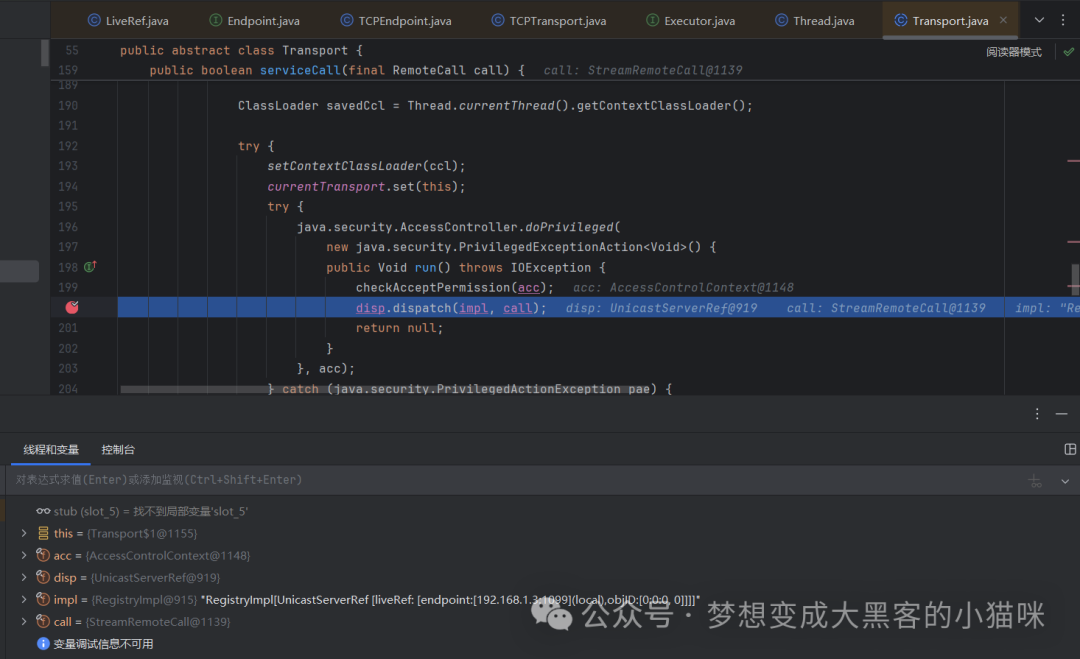Click the override gutter icon at line 198
Screen dimensions: 1080x659
[x=90, y=266]
